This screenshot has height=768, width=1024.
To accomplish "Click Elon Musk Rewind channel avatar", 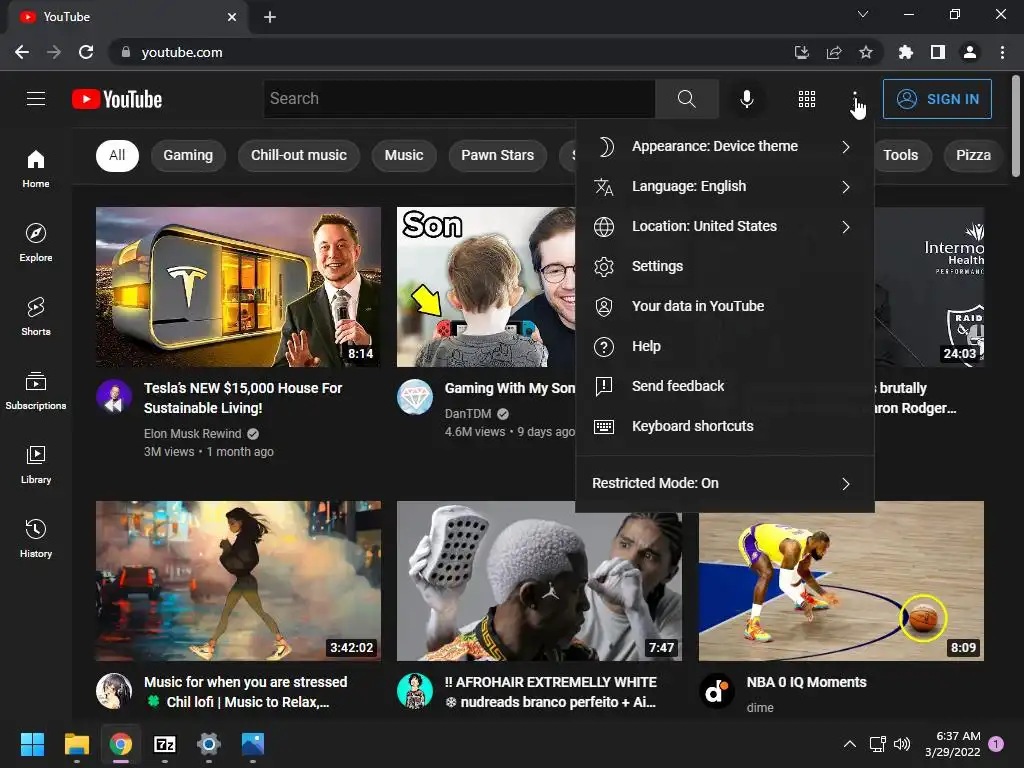I will click(x=114, y=397).
